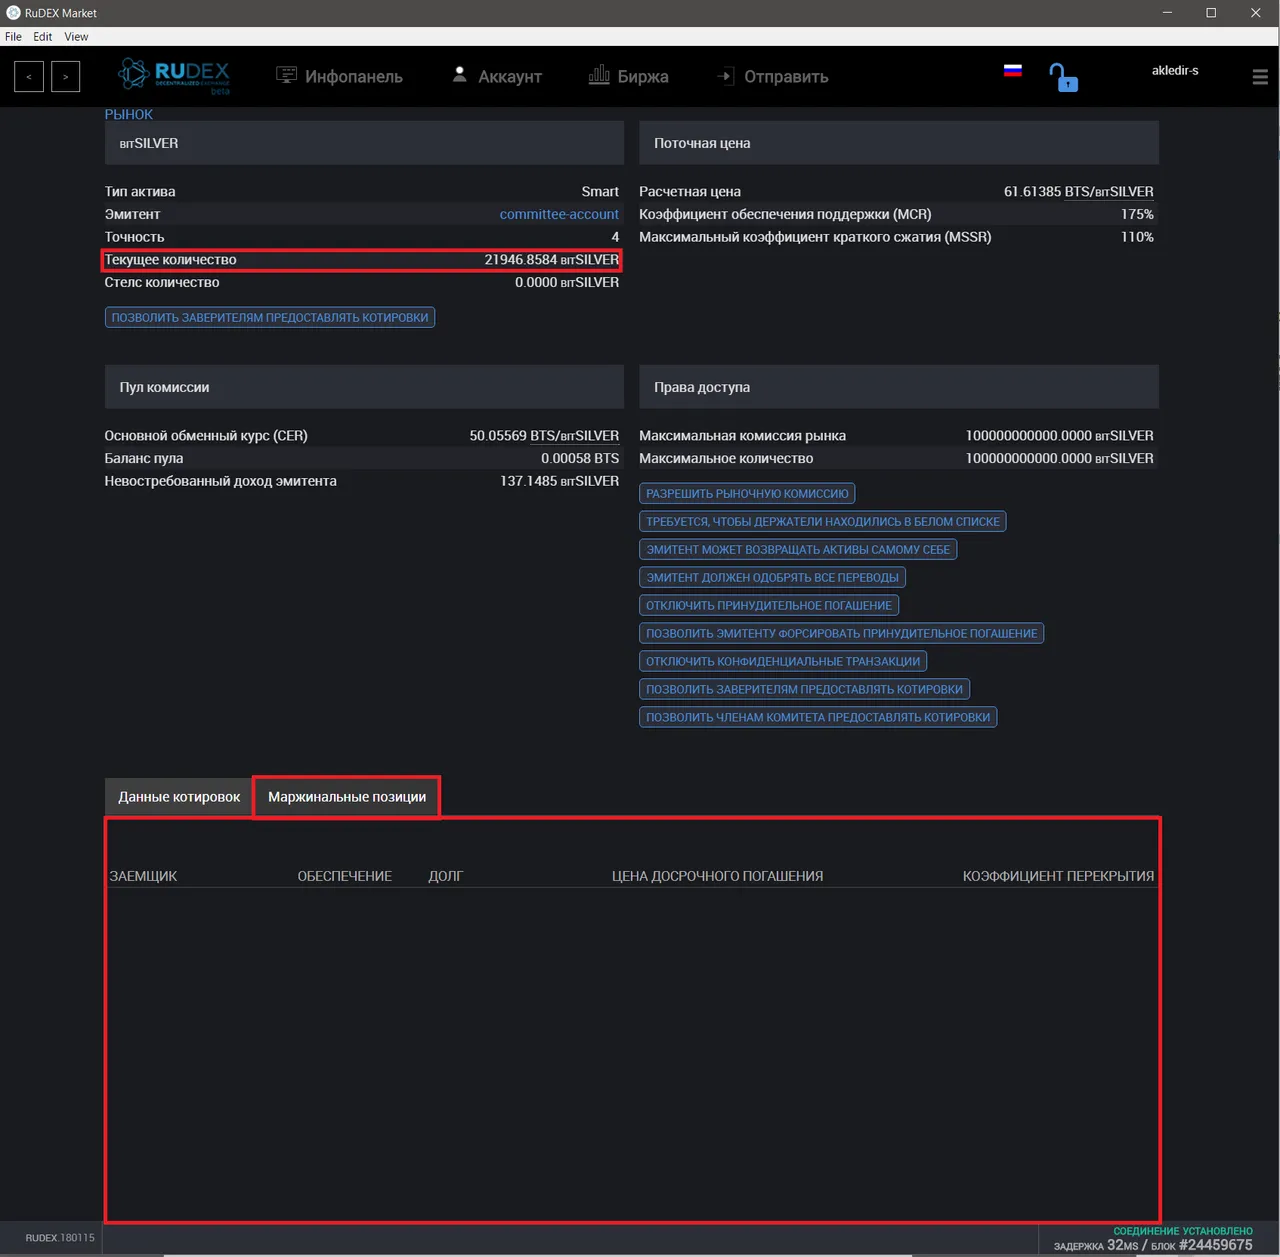Screen dimensions: 1280x1257
Task: Click the РЫНОК link
Action: click(129, 114)
